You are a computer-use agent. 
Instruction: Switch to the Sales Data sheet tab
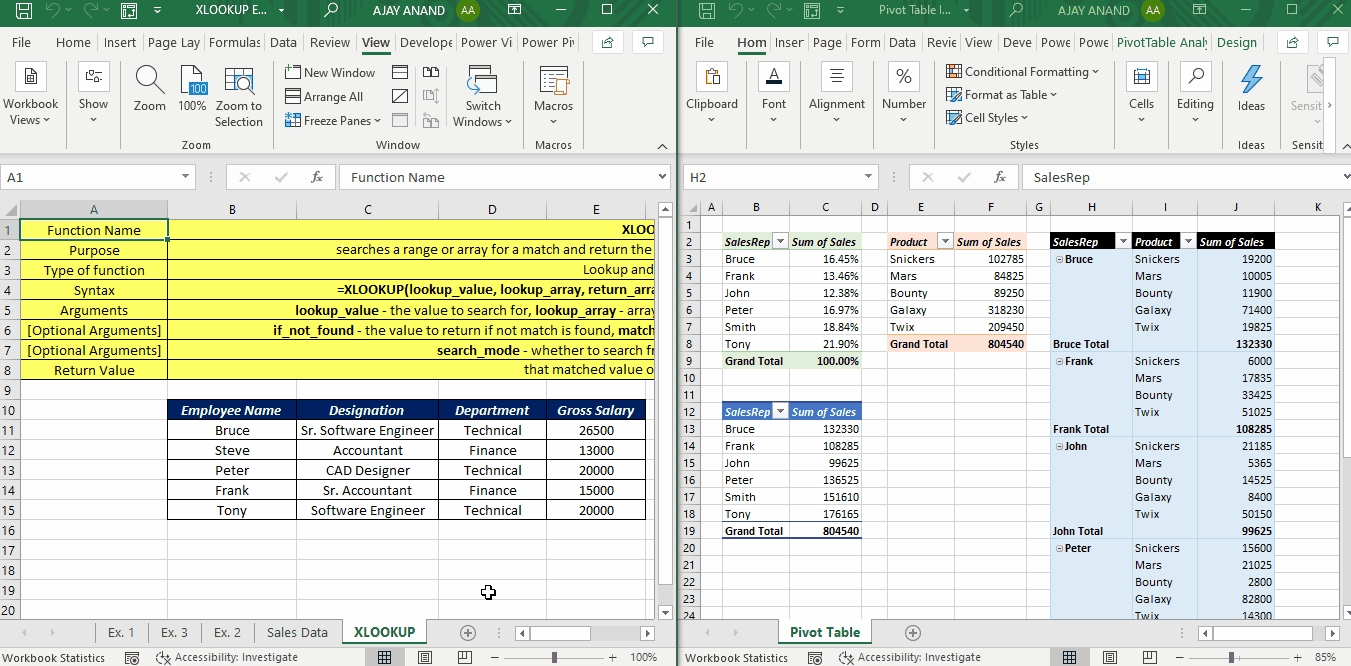(297, 632)
